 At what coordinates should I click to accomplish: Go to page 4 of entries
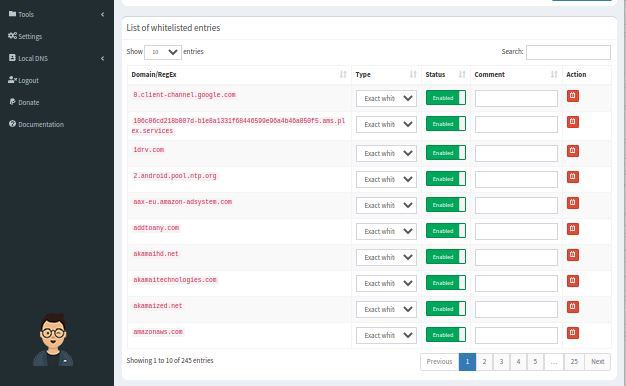(x=518, y=362)
